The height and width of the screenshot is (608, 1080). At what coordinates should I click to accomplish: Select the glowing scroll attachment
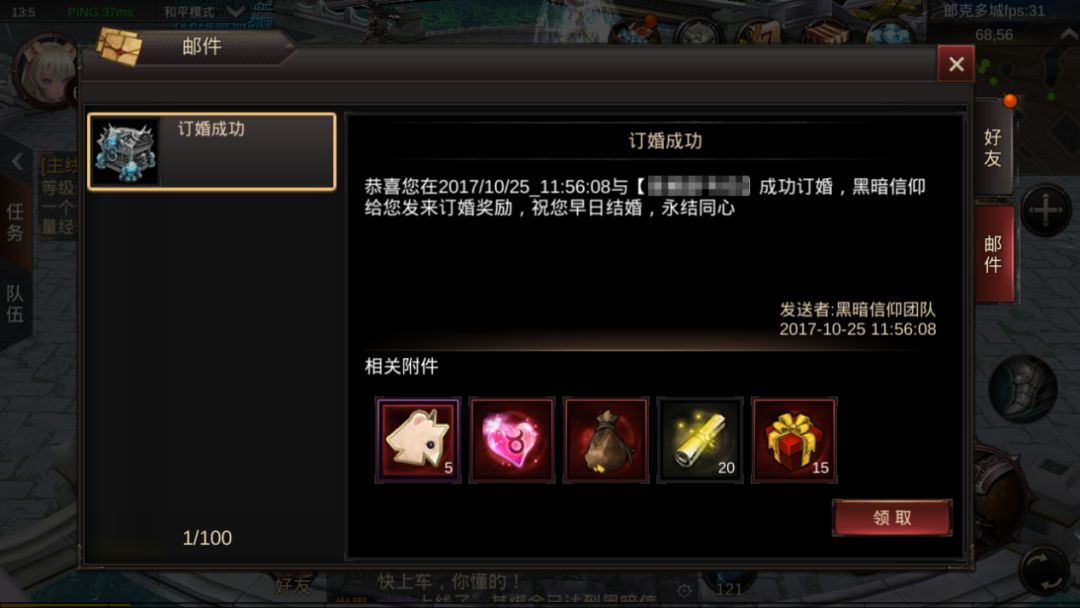pos(700,440)
